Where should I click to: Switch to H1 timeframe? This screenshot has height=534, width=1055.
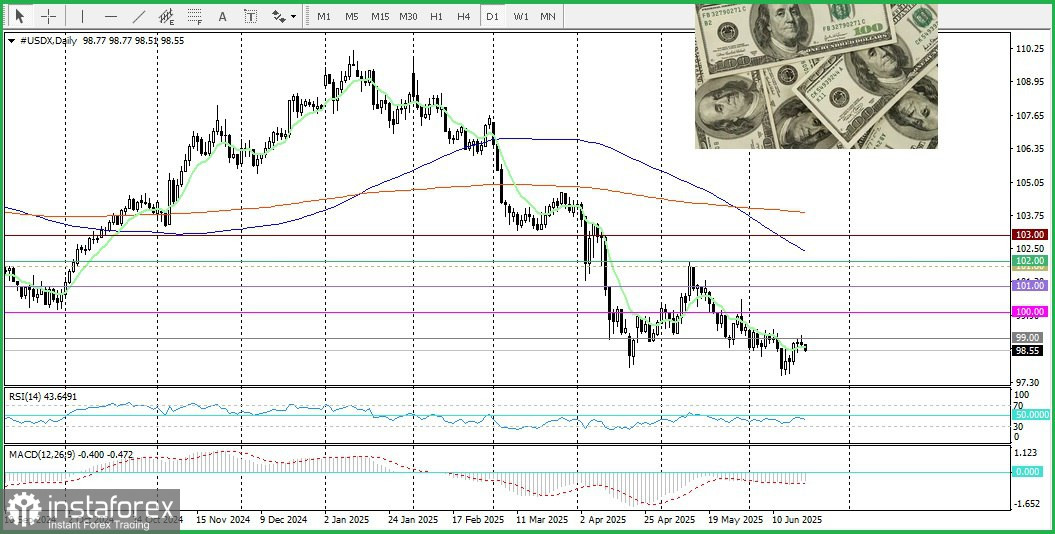436,16
